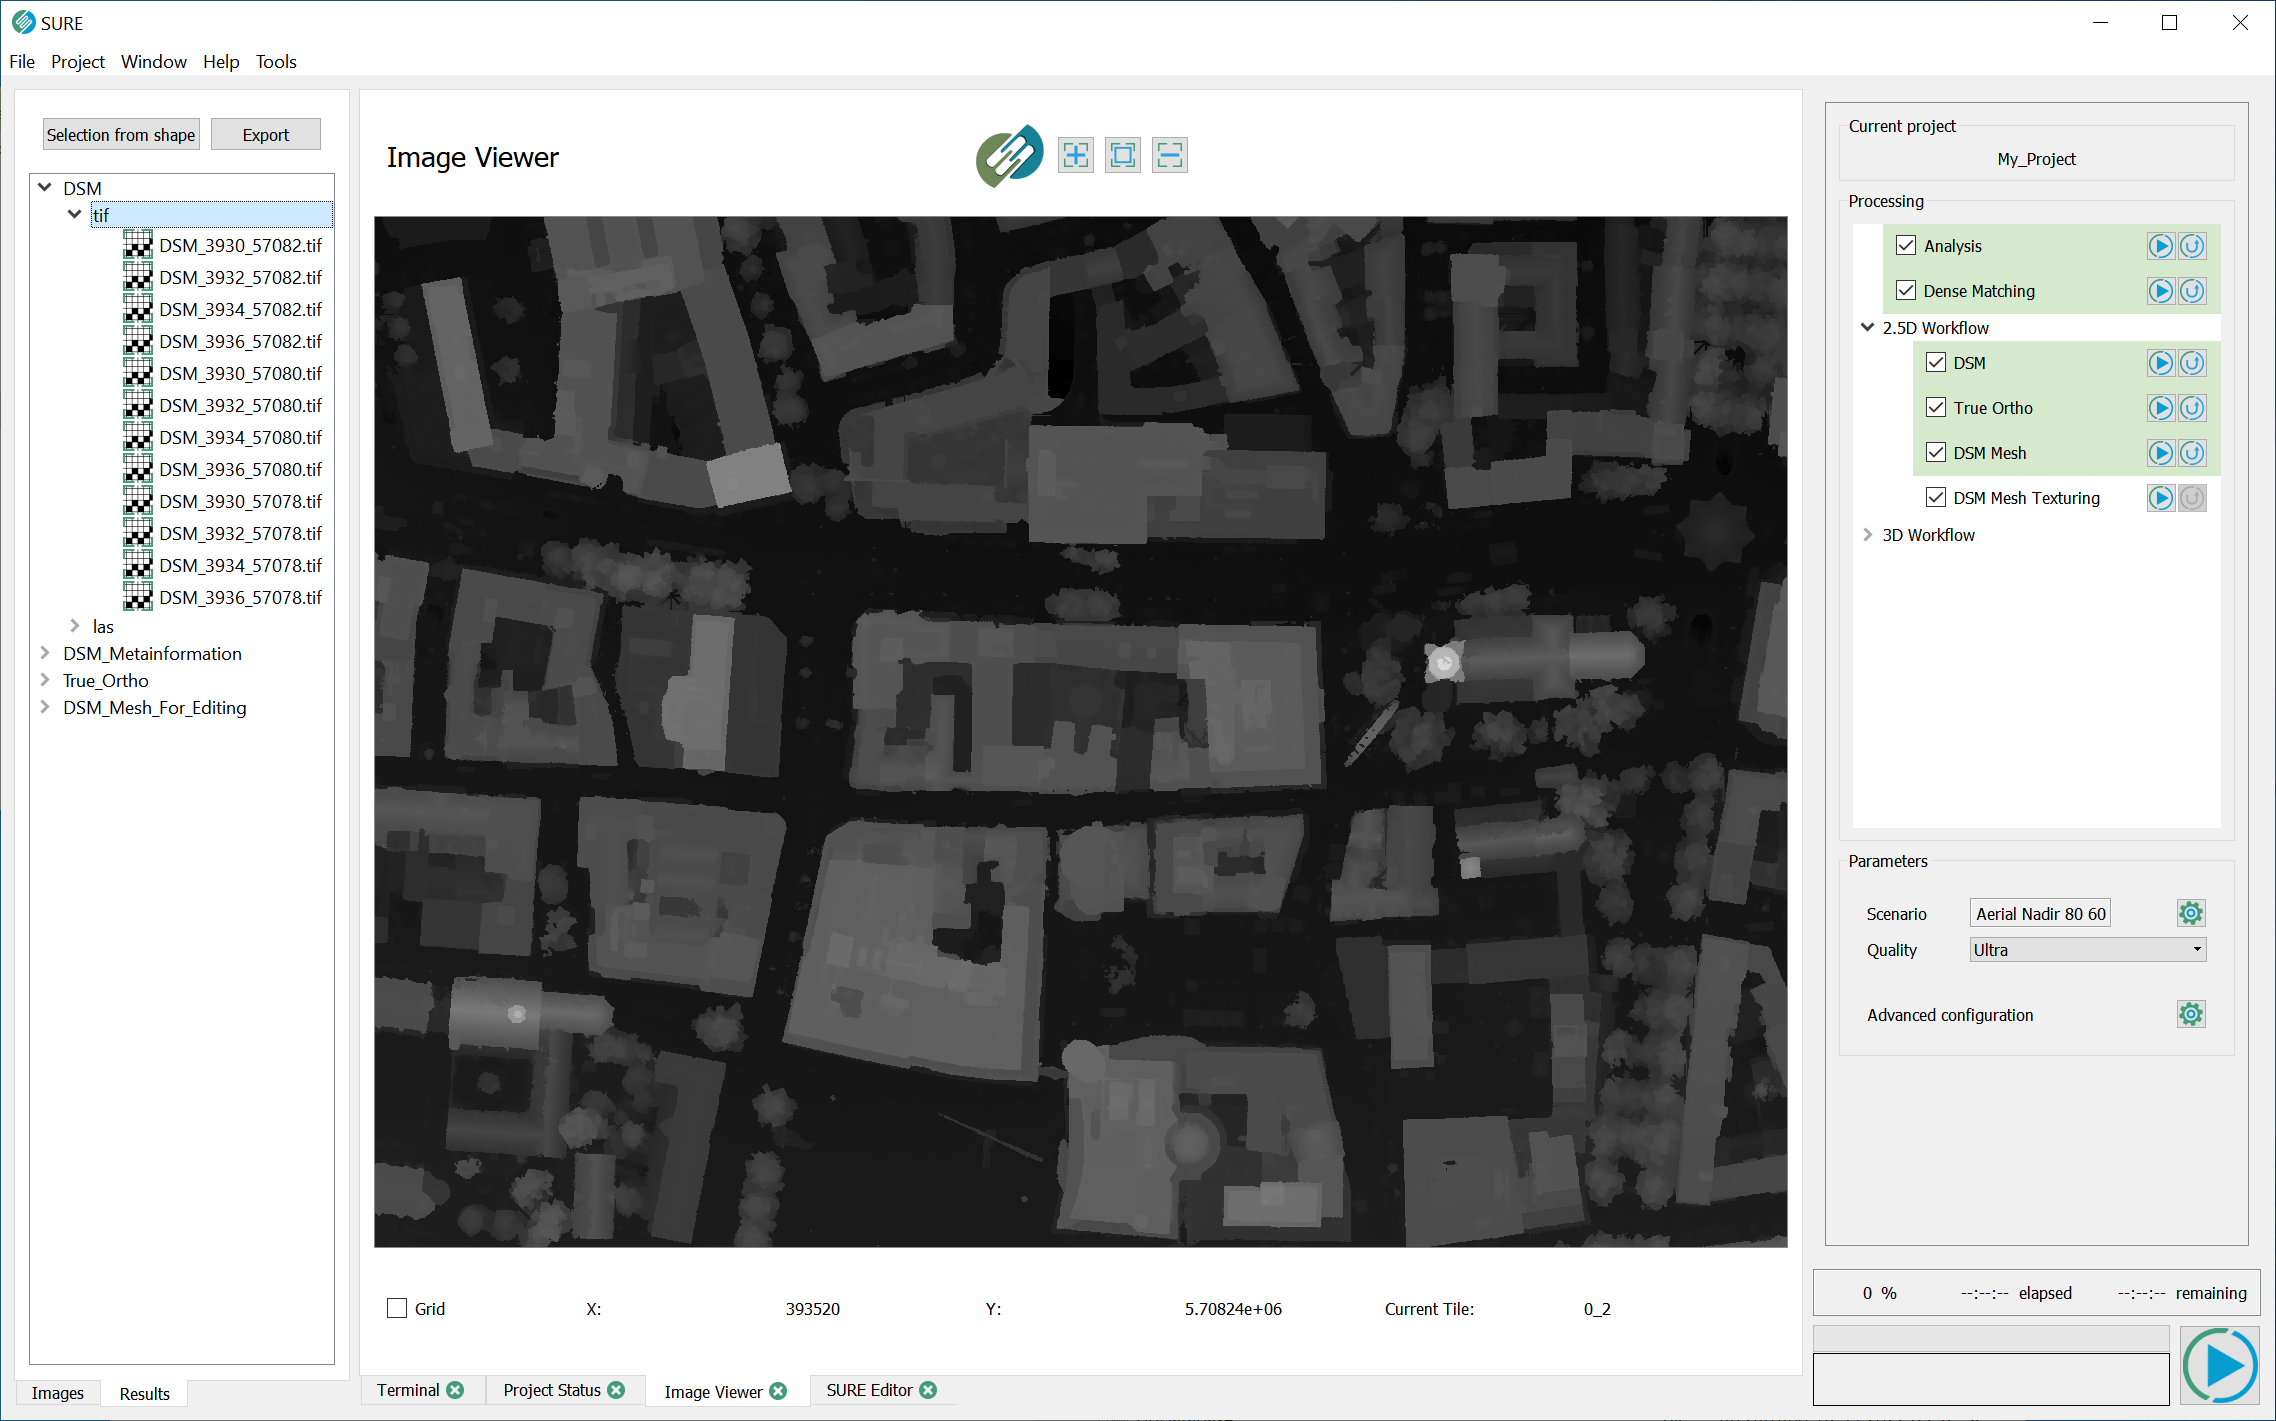Open the Tools menu

(276, 62)
